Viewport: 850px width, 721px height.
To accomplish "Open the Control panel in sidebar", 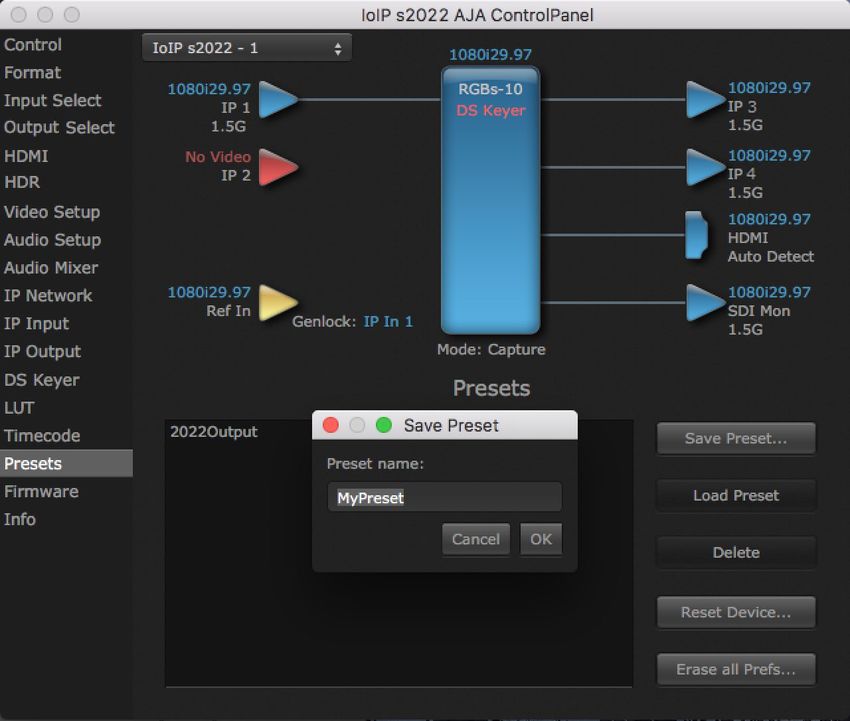I will click(x=33, y=44).
